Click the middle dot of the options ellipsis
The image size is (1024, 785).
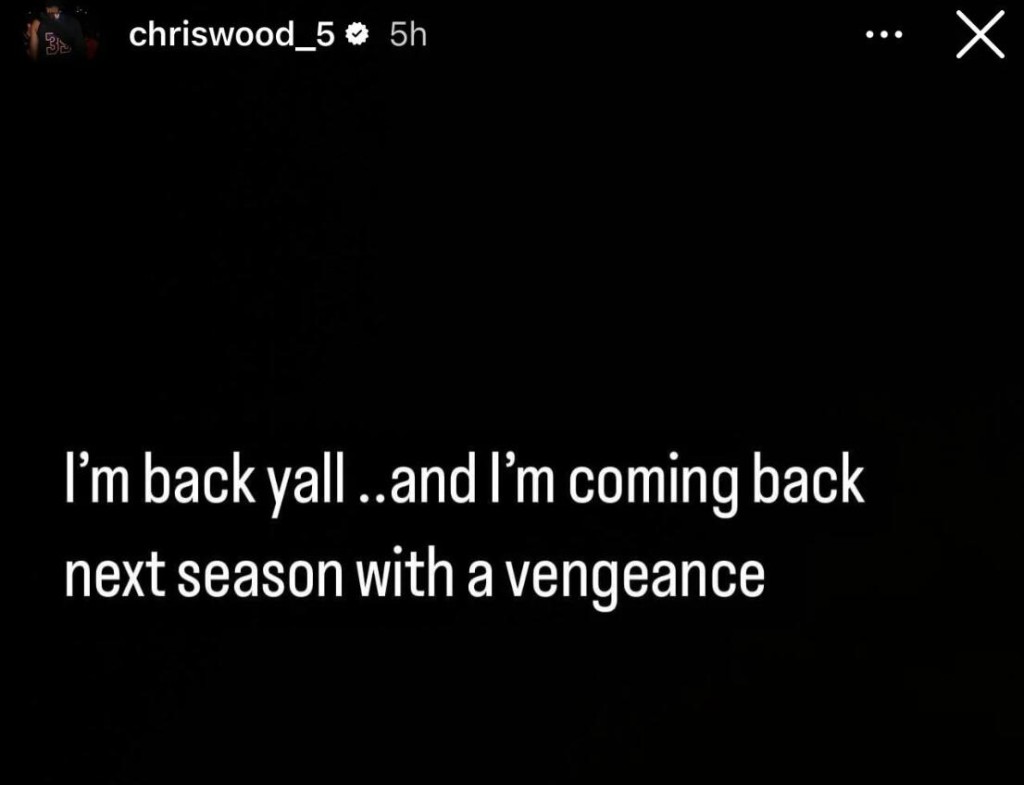click(884, 35)
